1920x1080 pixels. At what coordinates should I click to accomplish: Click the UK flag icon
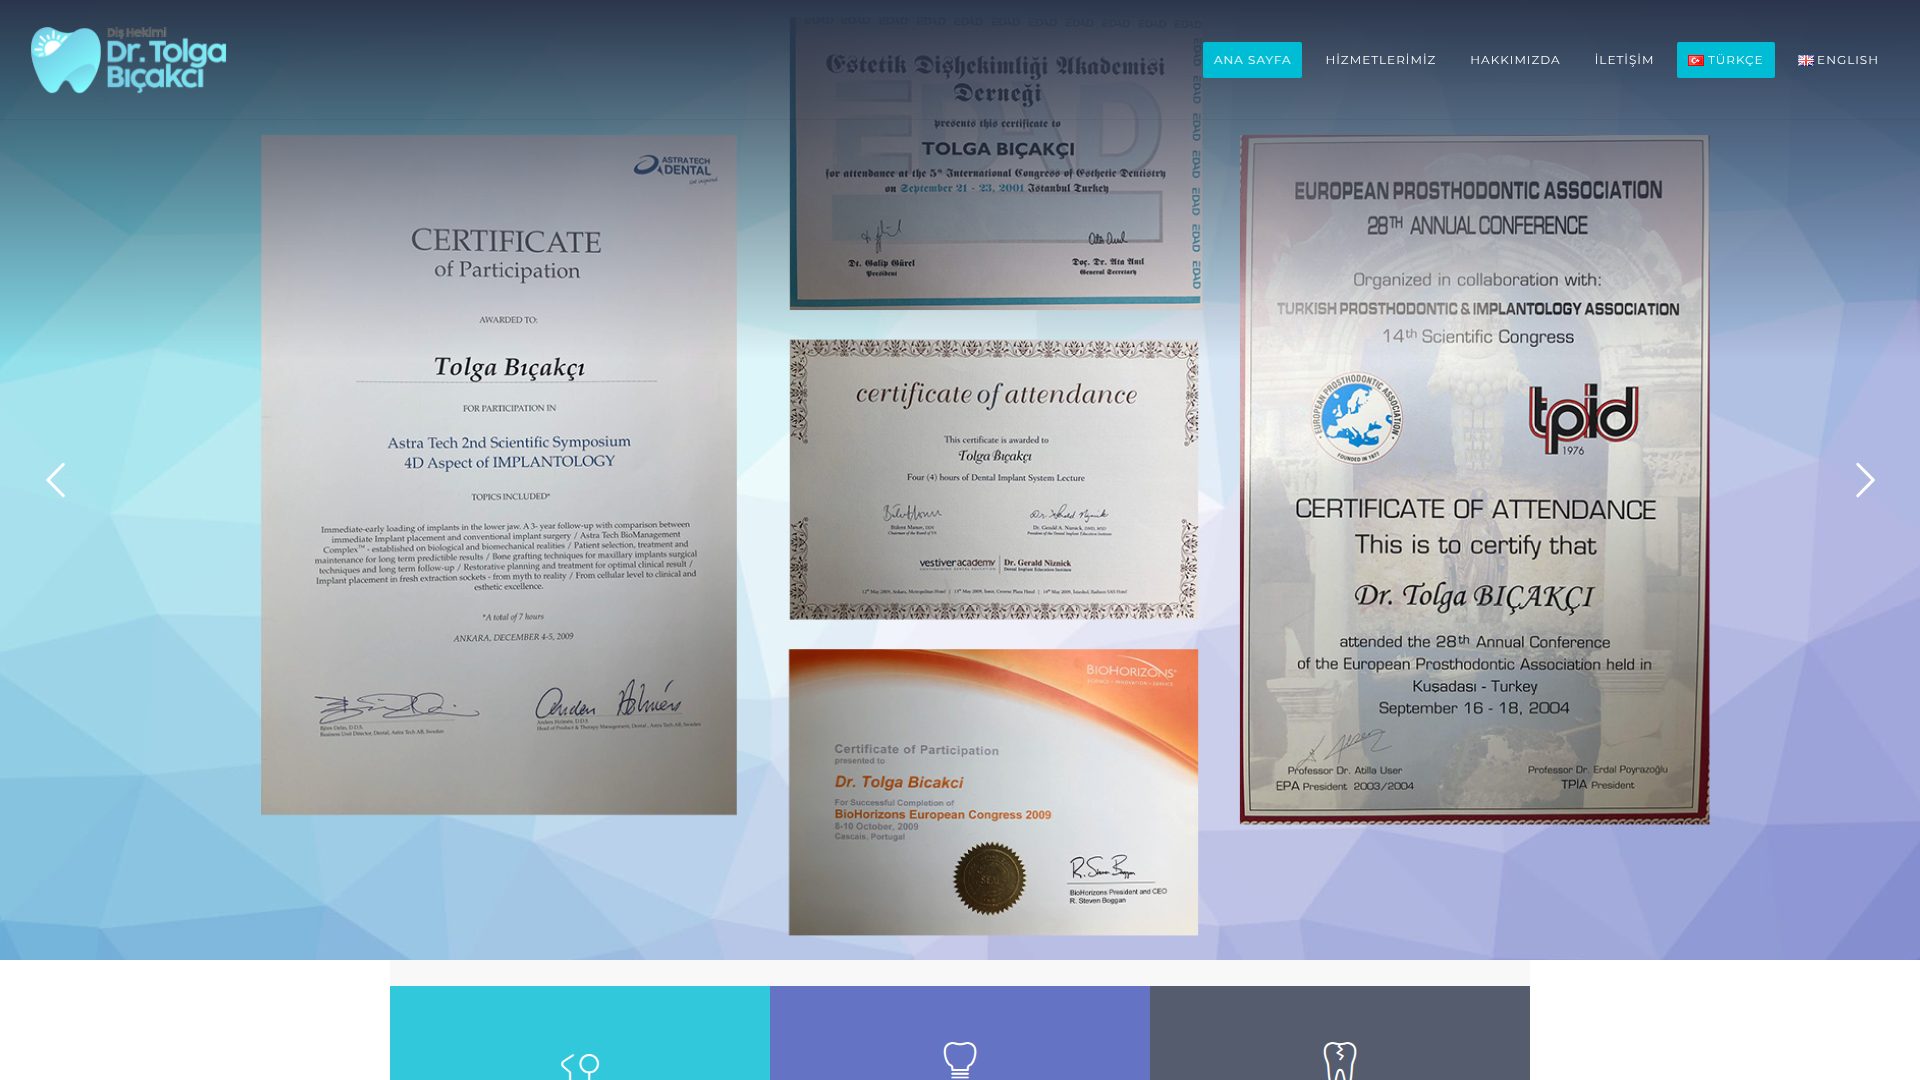pos(1806,60)
